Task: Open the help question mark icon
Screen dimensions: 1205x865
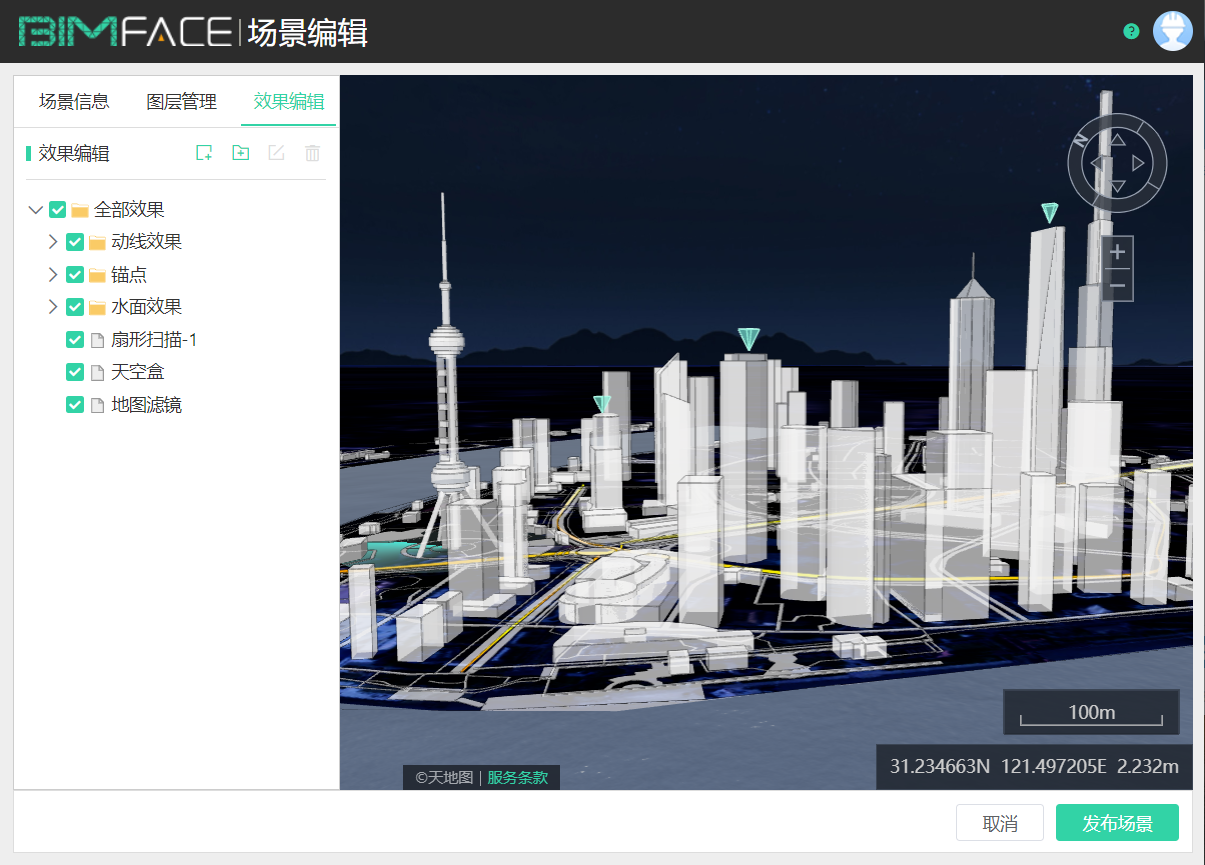Action: 1131,31
